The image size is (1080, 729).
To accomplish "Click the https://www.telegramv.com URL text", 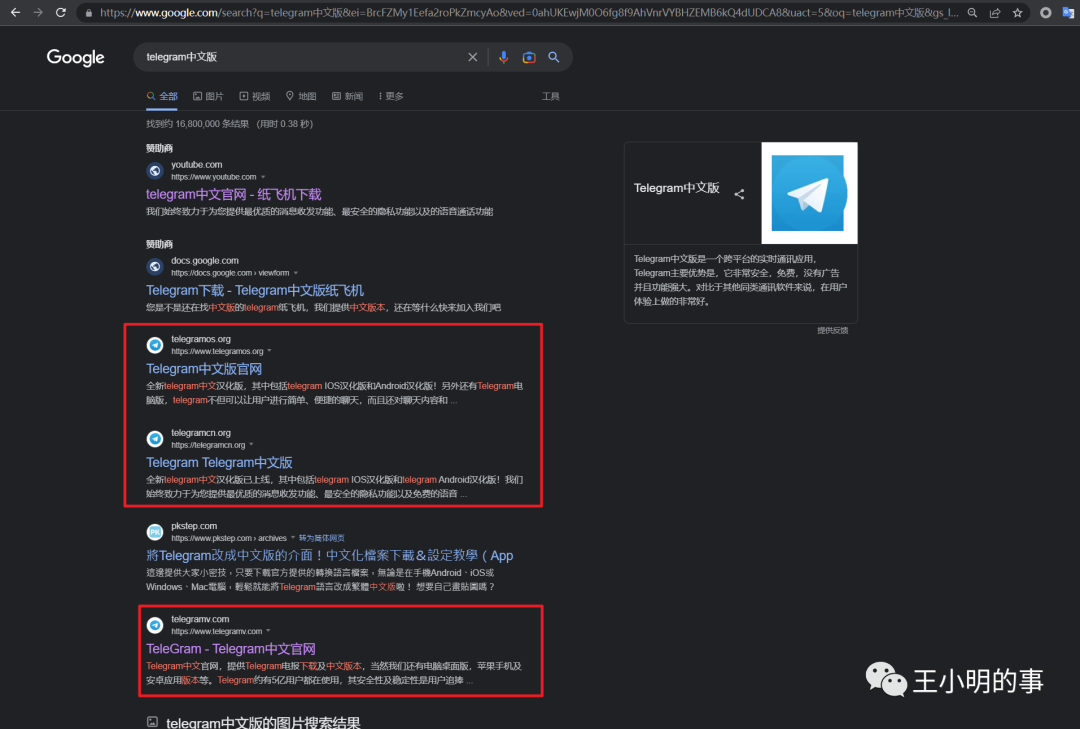I will [216, 631].
